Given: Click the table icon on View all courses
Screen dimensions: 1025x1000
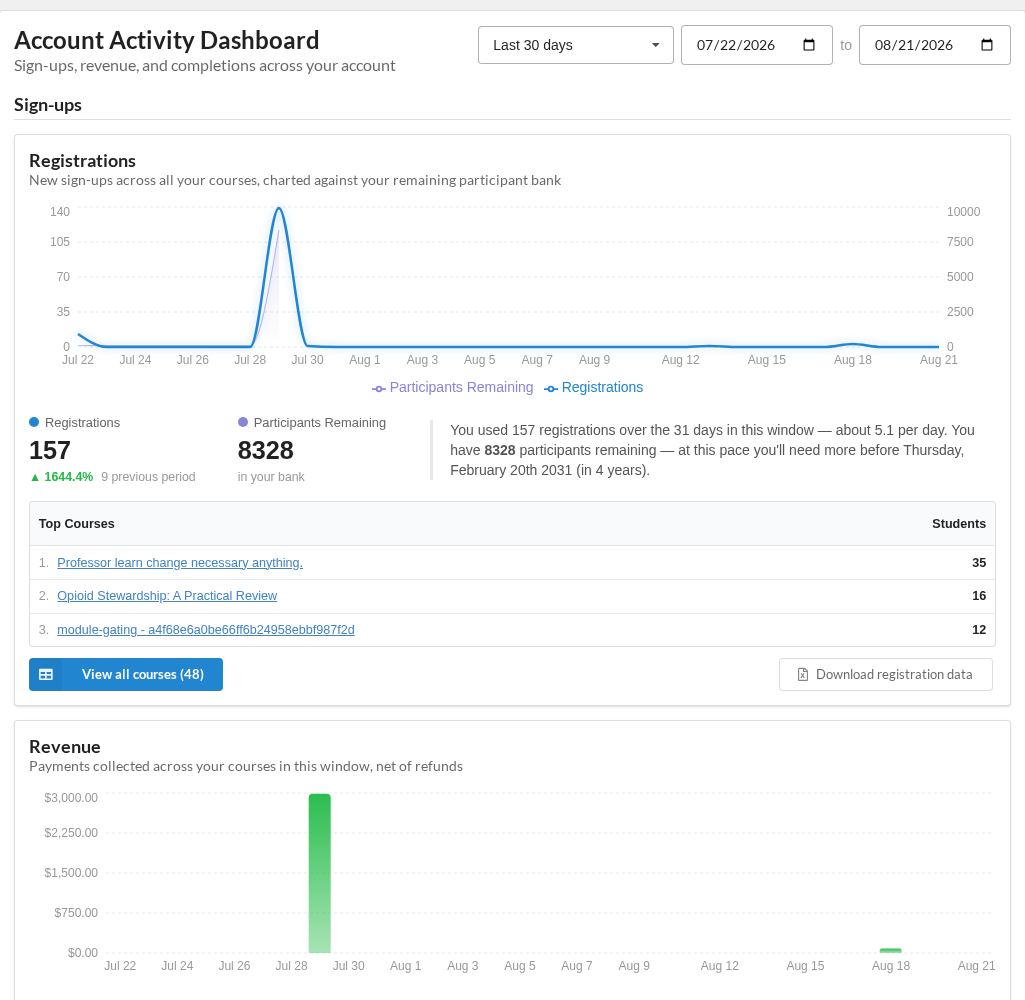Looking at the screenshot, I should coord(46,675).
